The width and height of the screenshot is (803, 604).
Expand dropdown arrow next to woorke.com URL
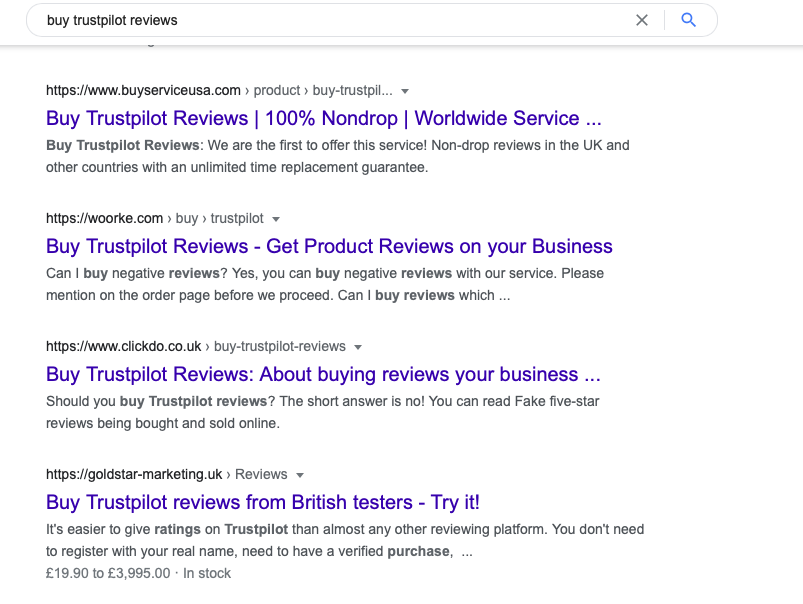point(276,219)
